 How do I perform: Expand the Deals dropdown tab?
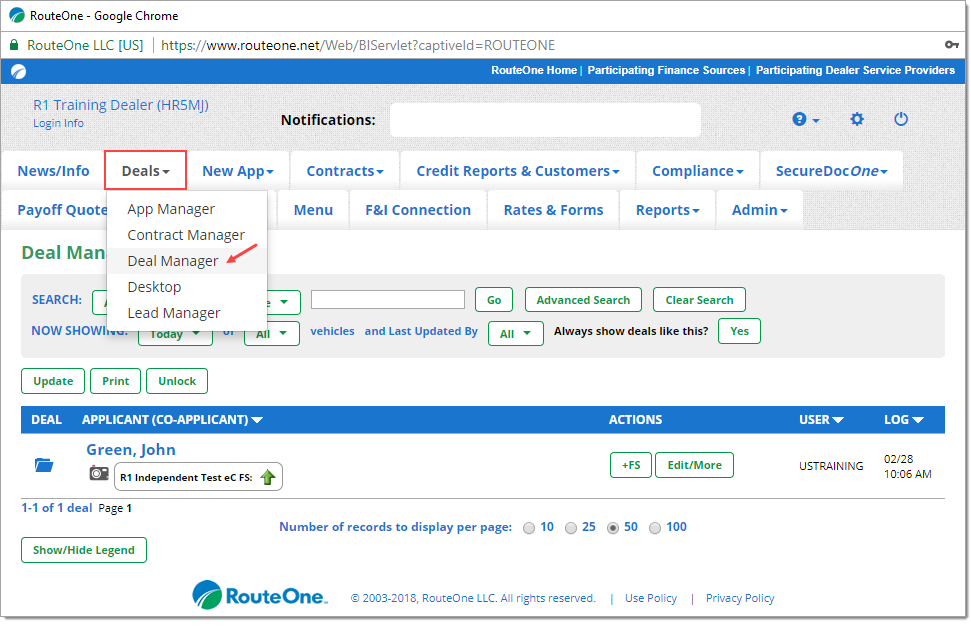(146, 170)
